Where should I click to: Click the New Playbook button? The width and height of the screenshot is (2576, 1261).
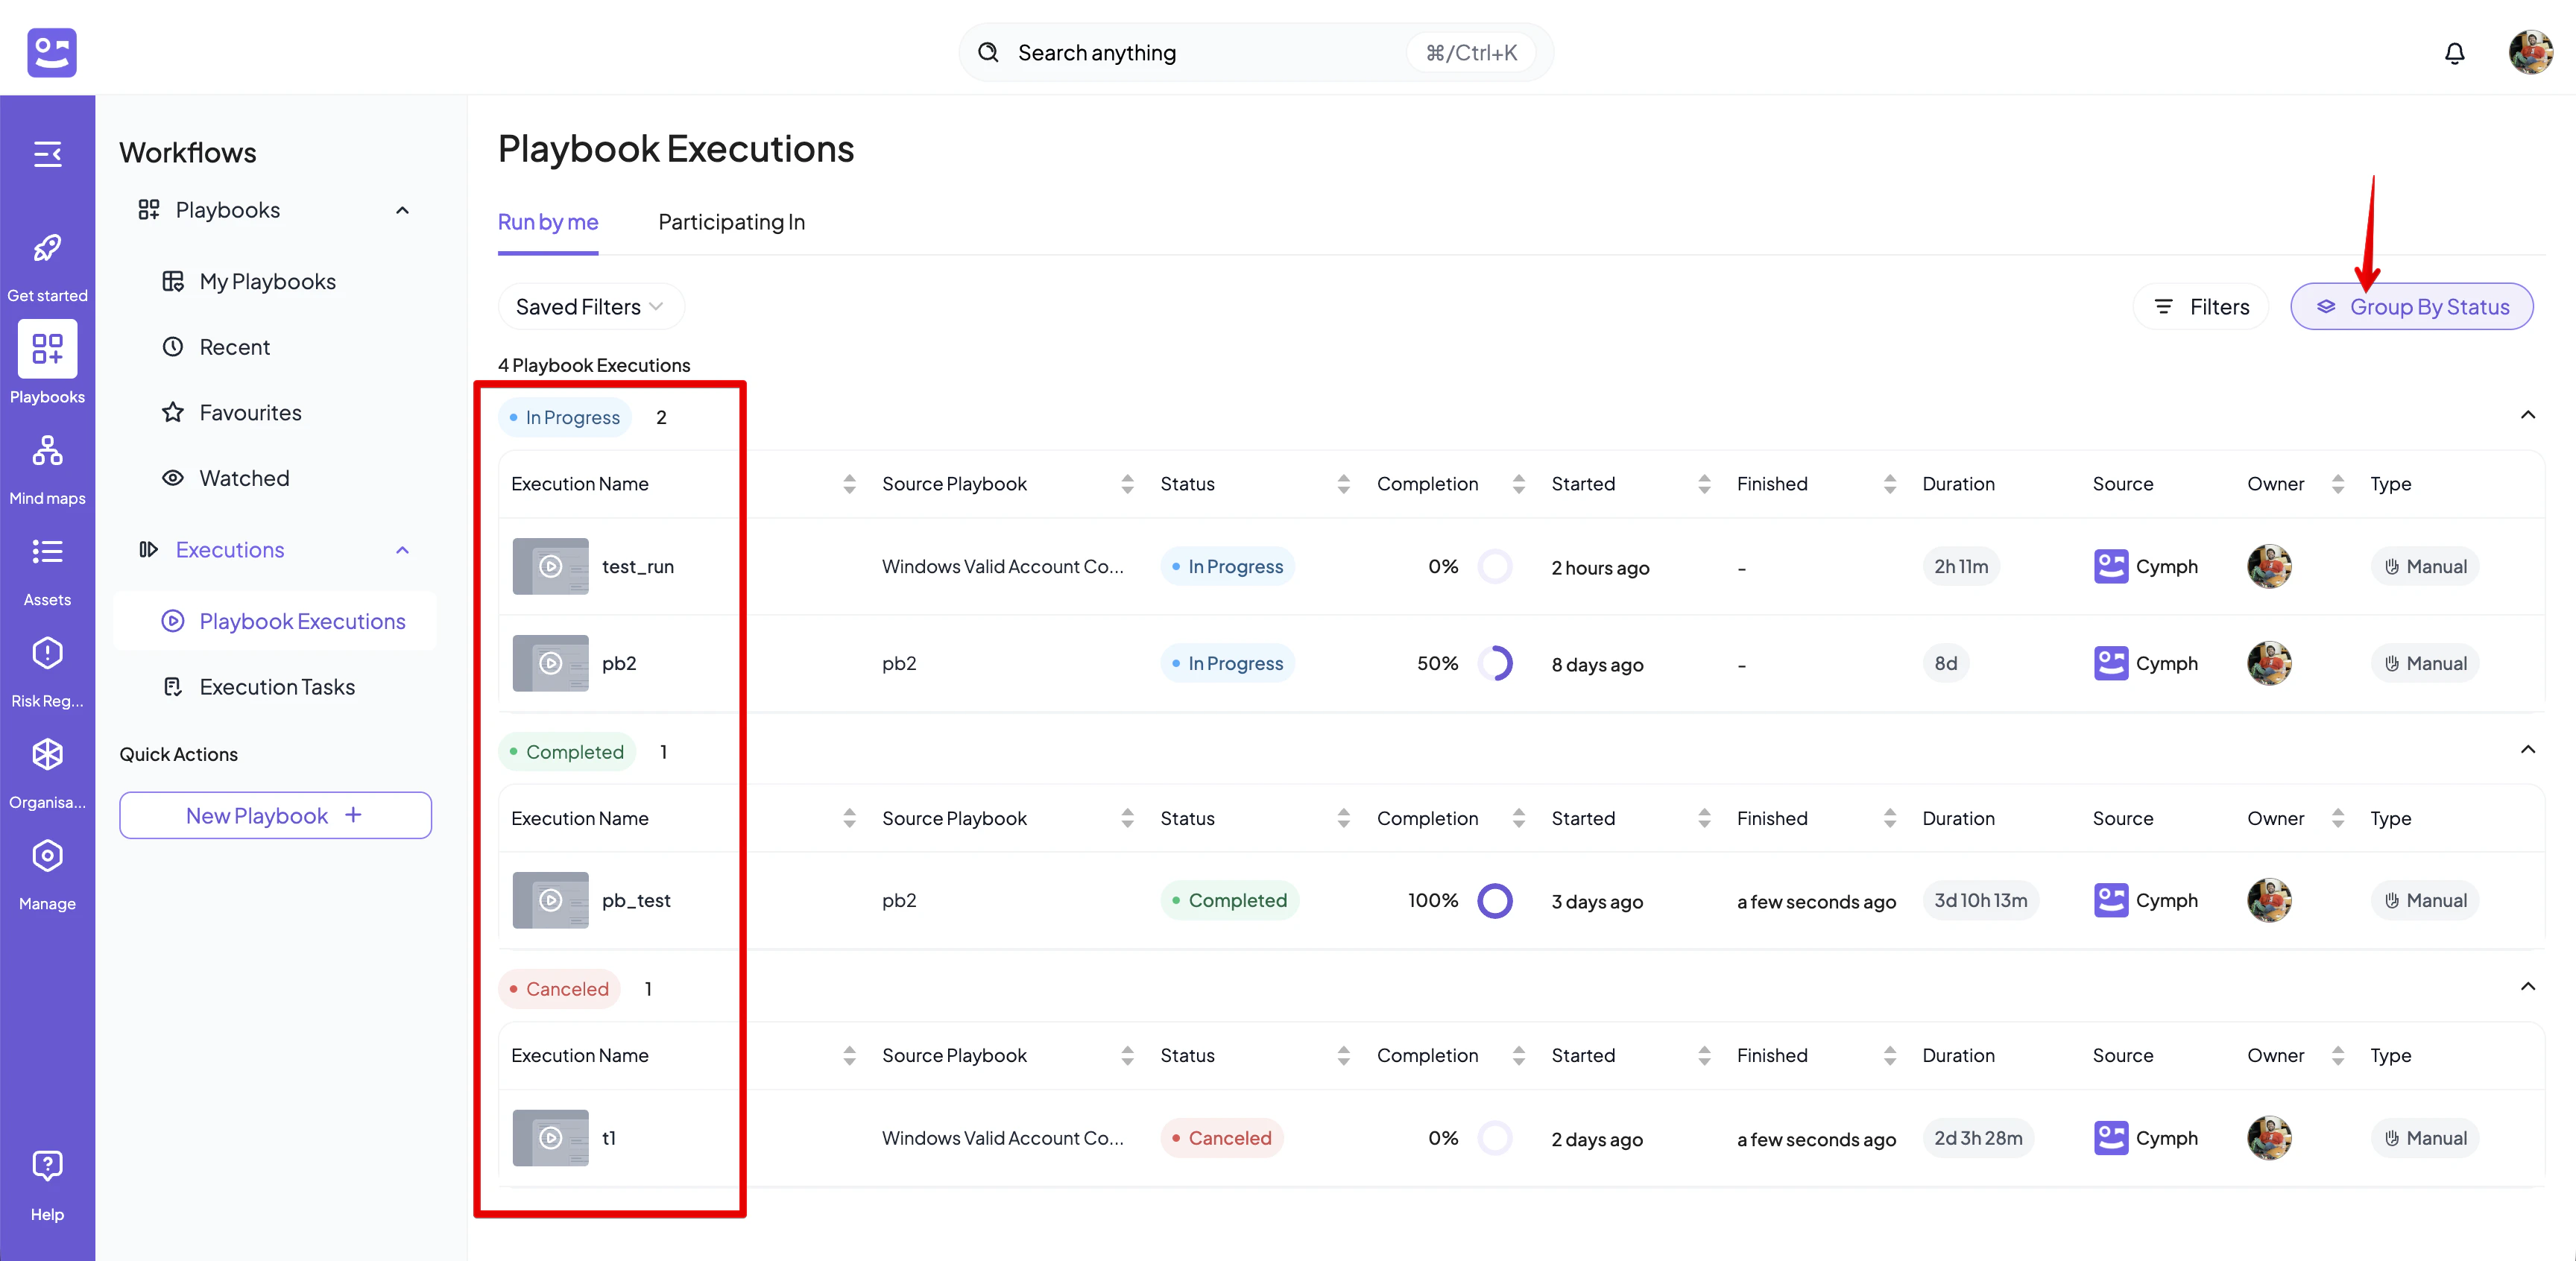[275, 814]
